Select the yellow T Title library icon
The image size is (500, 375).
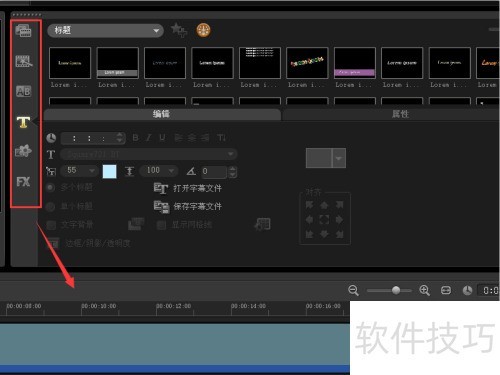coord(23,122)
